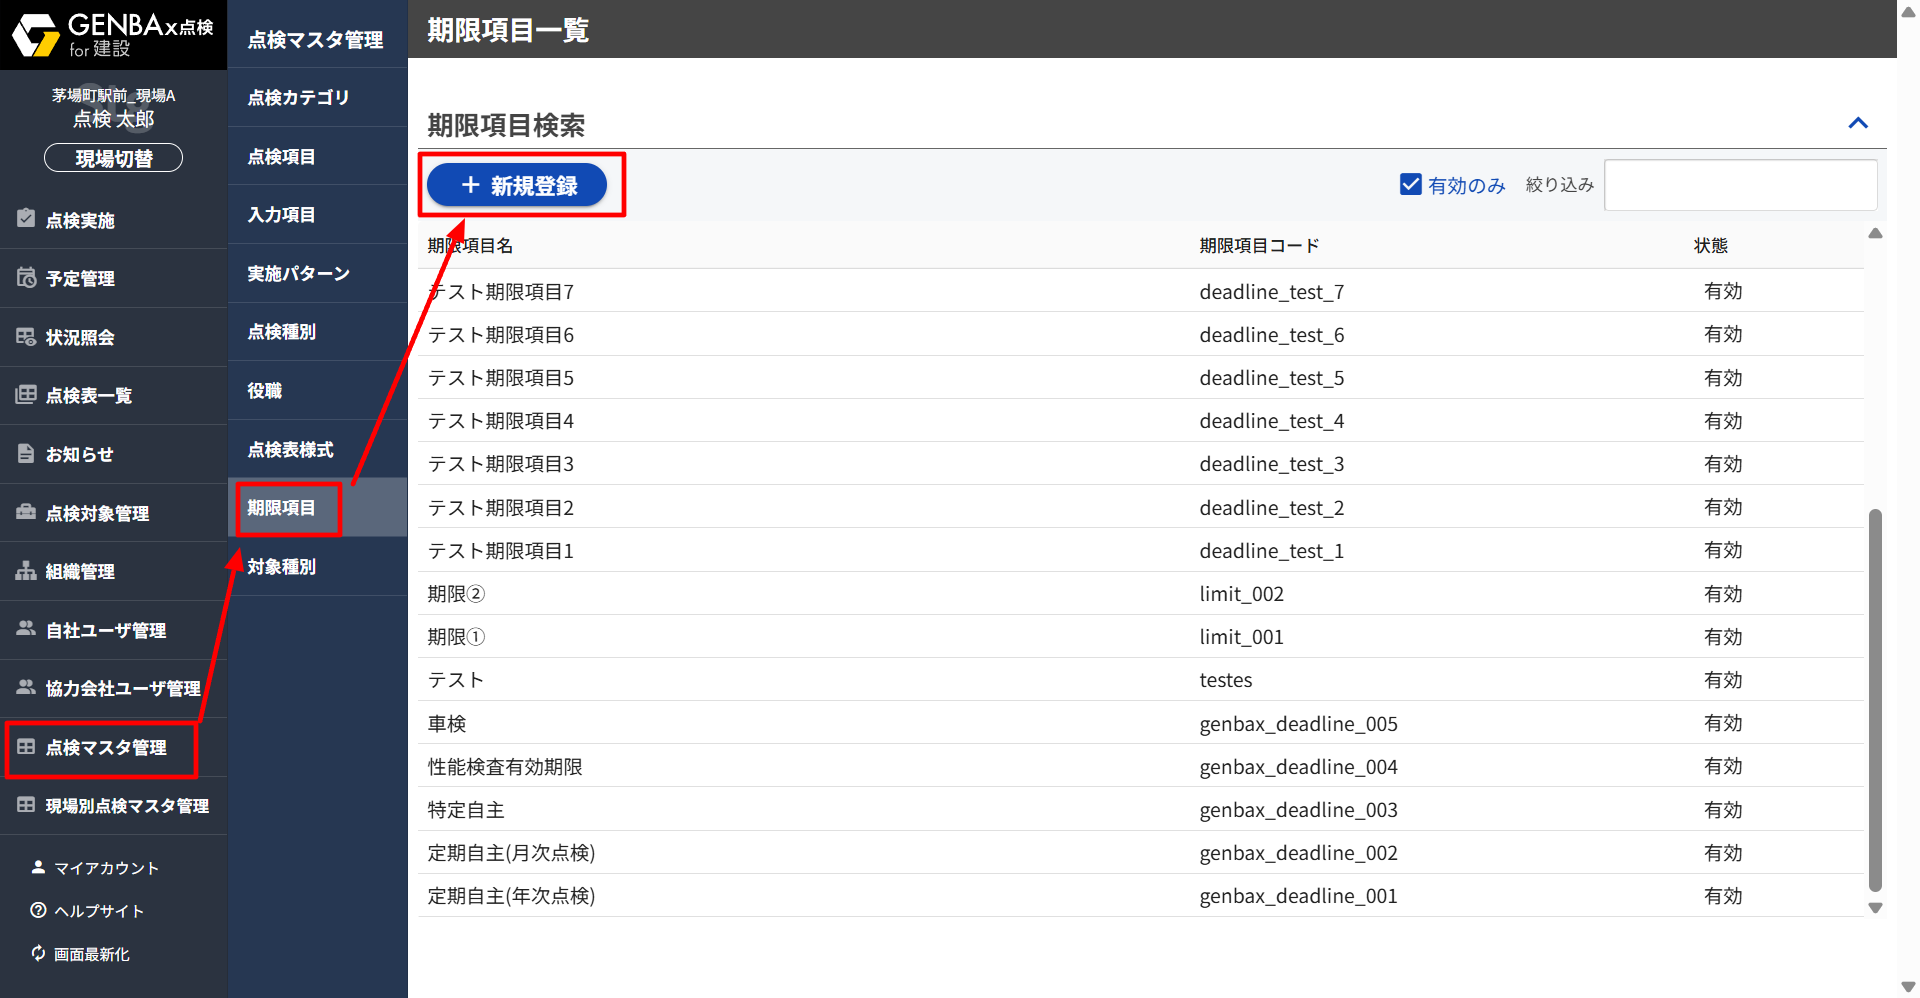This screenshot has width=1920, height=998.
Task: Click the 状況照会 icon in sidebar
Action: [x=26, y=337]
